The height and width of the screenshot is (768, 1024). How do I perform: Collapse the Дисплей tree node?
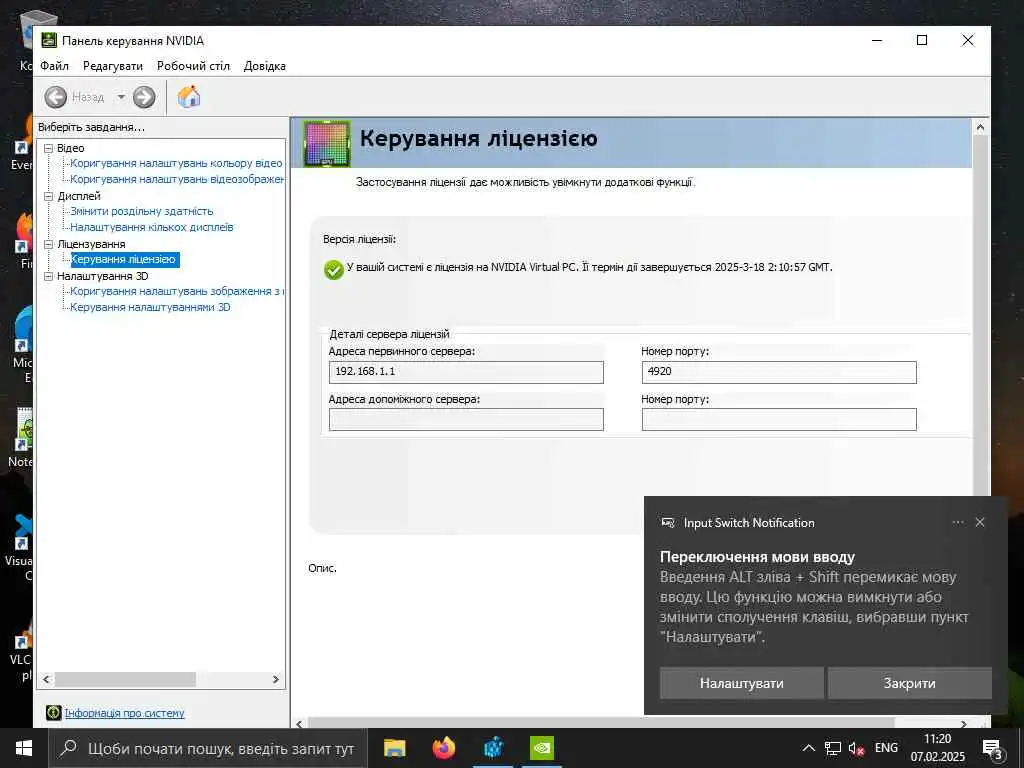click(x=48, y=196)
